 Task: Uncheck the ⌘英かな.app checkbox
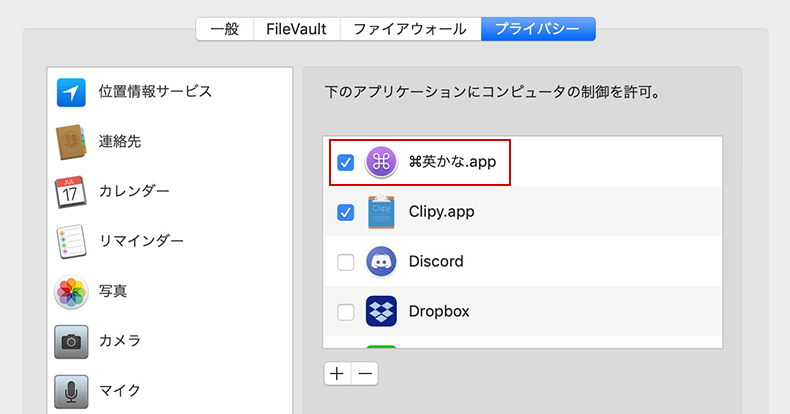(346, 163)
